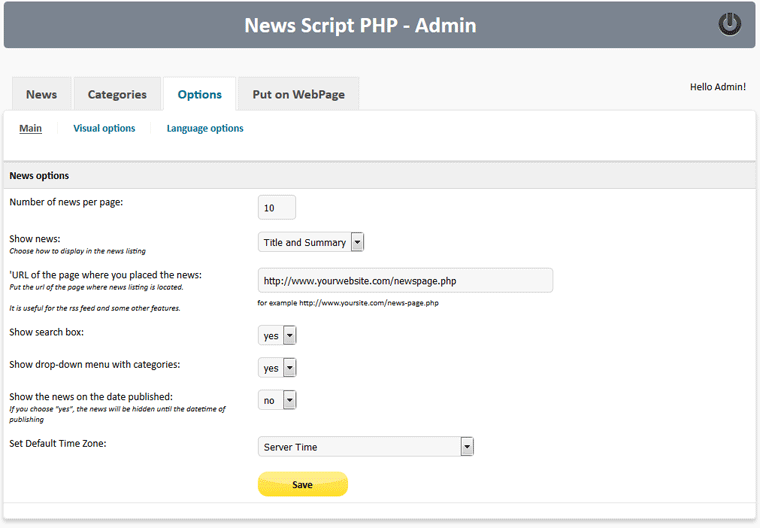
Task: Open the Language options link
Action: (x=205, y=128)
